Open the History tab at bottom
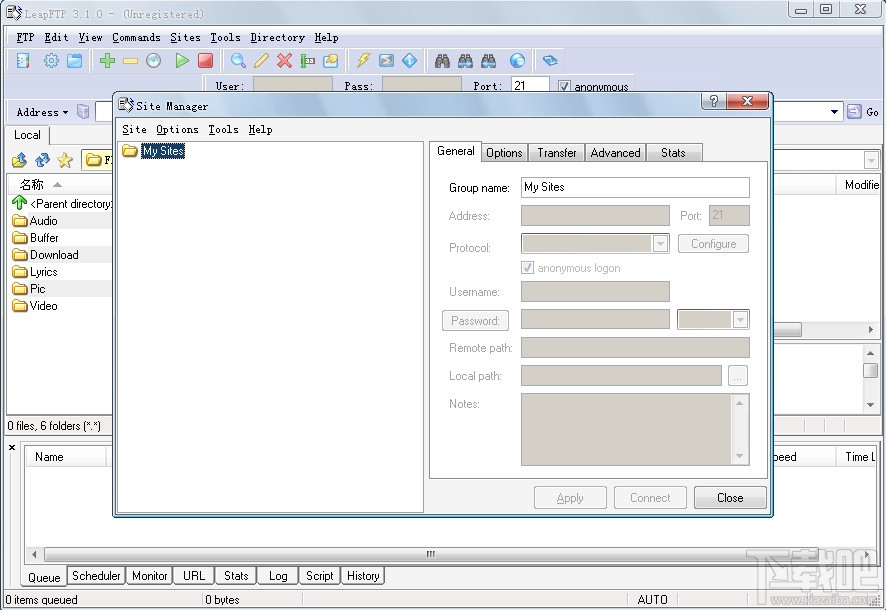886x610 pixels. tap(363, 576)
